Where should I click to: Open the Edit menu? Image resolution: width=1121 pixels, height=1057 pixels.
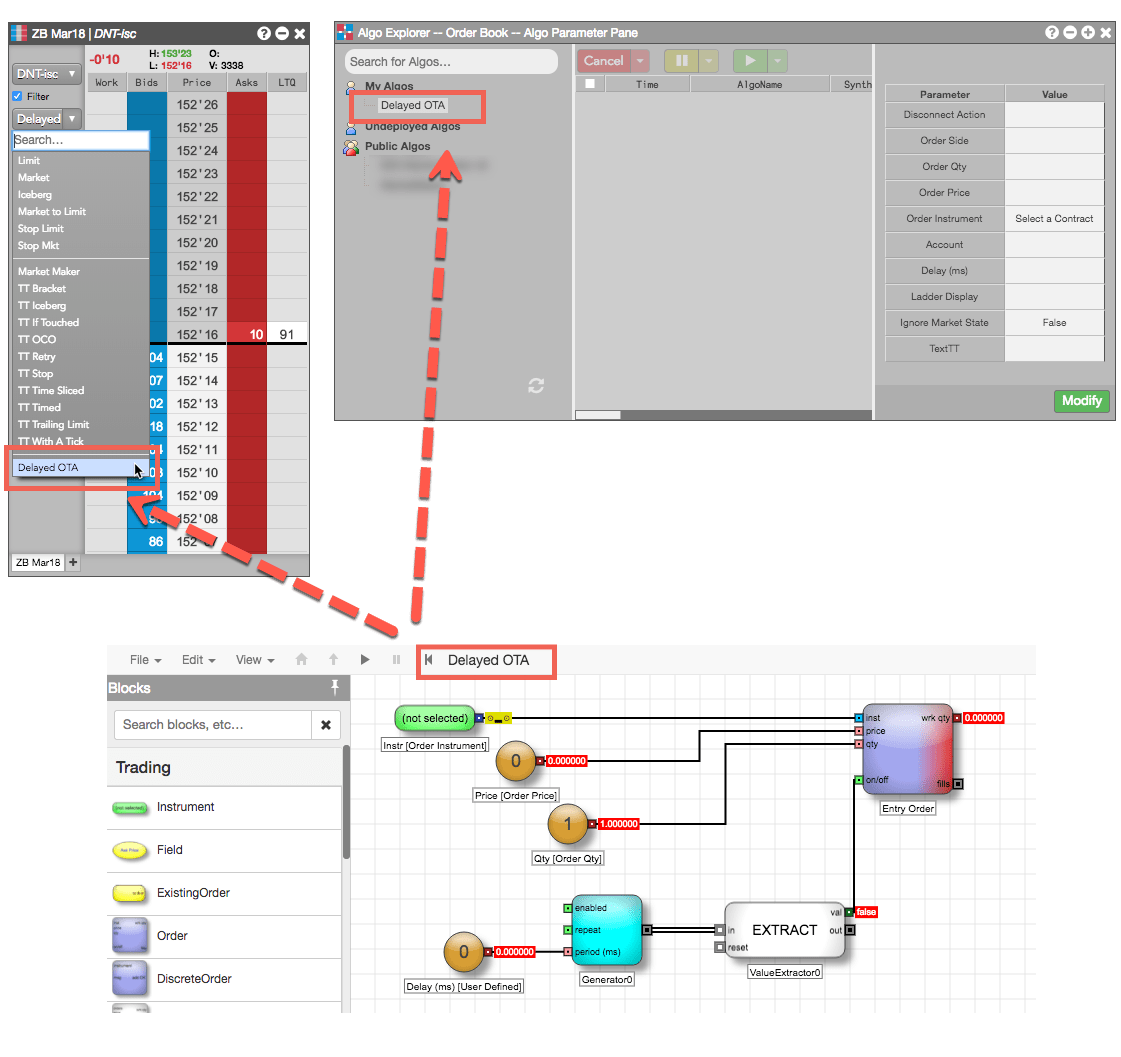(x=198, y=659)
